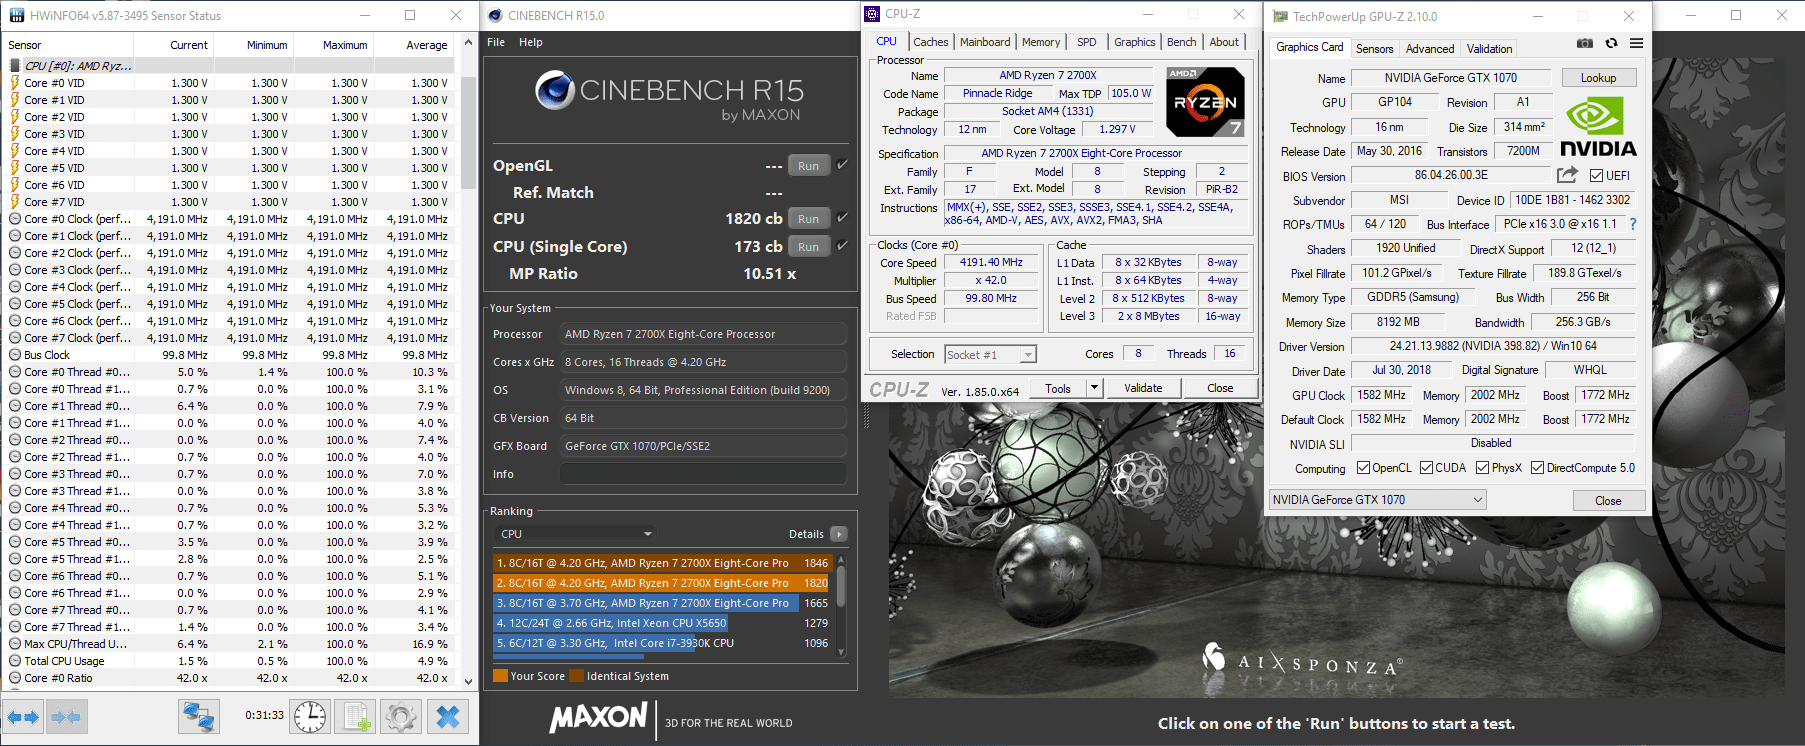Click the Ryzen 7 logo in CPU-Z
The width and height of the screenshot is (1805, 746).
pyautogui.click(x=1205, y=102)
